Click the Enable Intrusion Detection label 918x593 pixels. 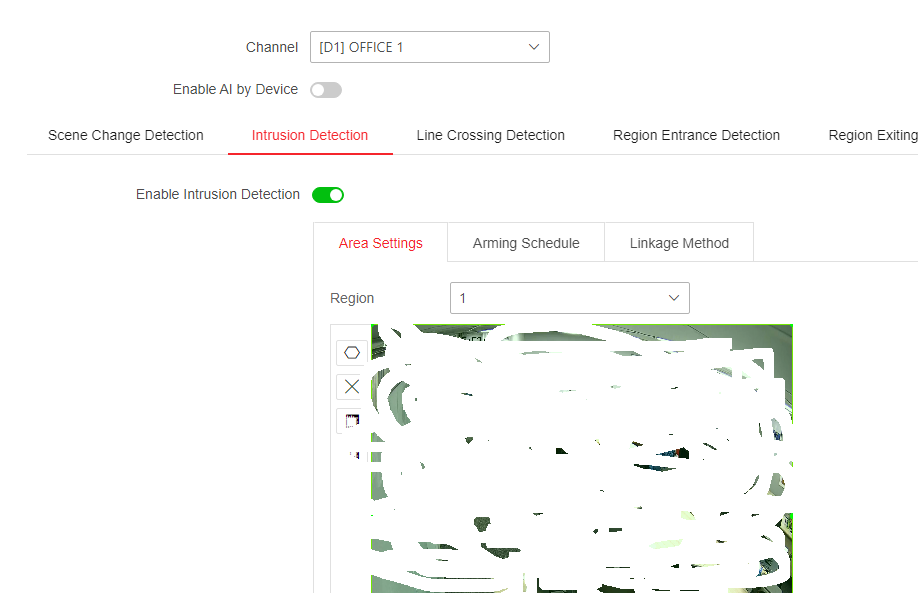[x=218, y=195]
